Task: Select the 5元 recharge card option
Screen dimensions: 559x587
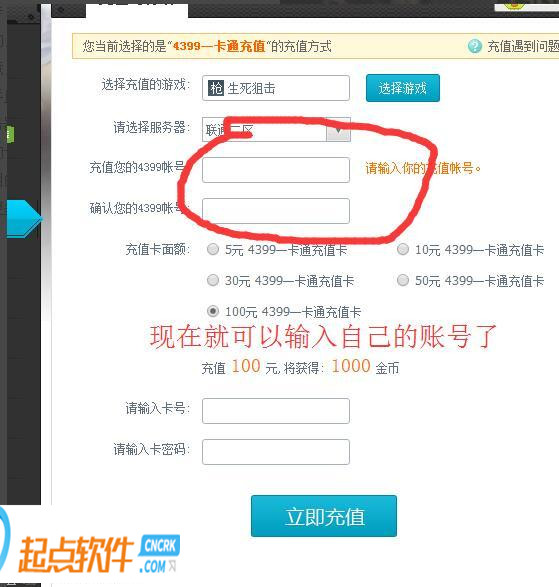Action: (213, 249)
